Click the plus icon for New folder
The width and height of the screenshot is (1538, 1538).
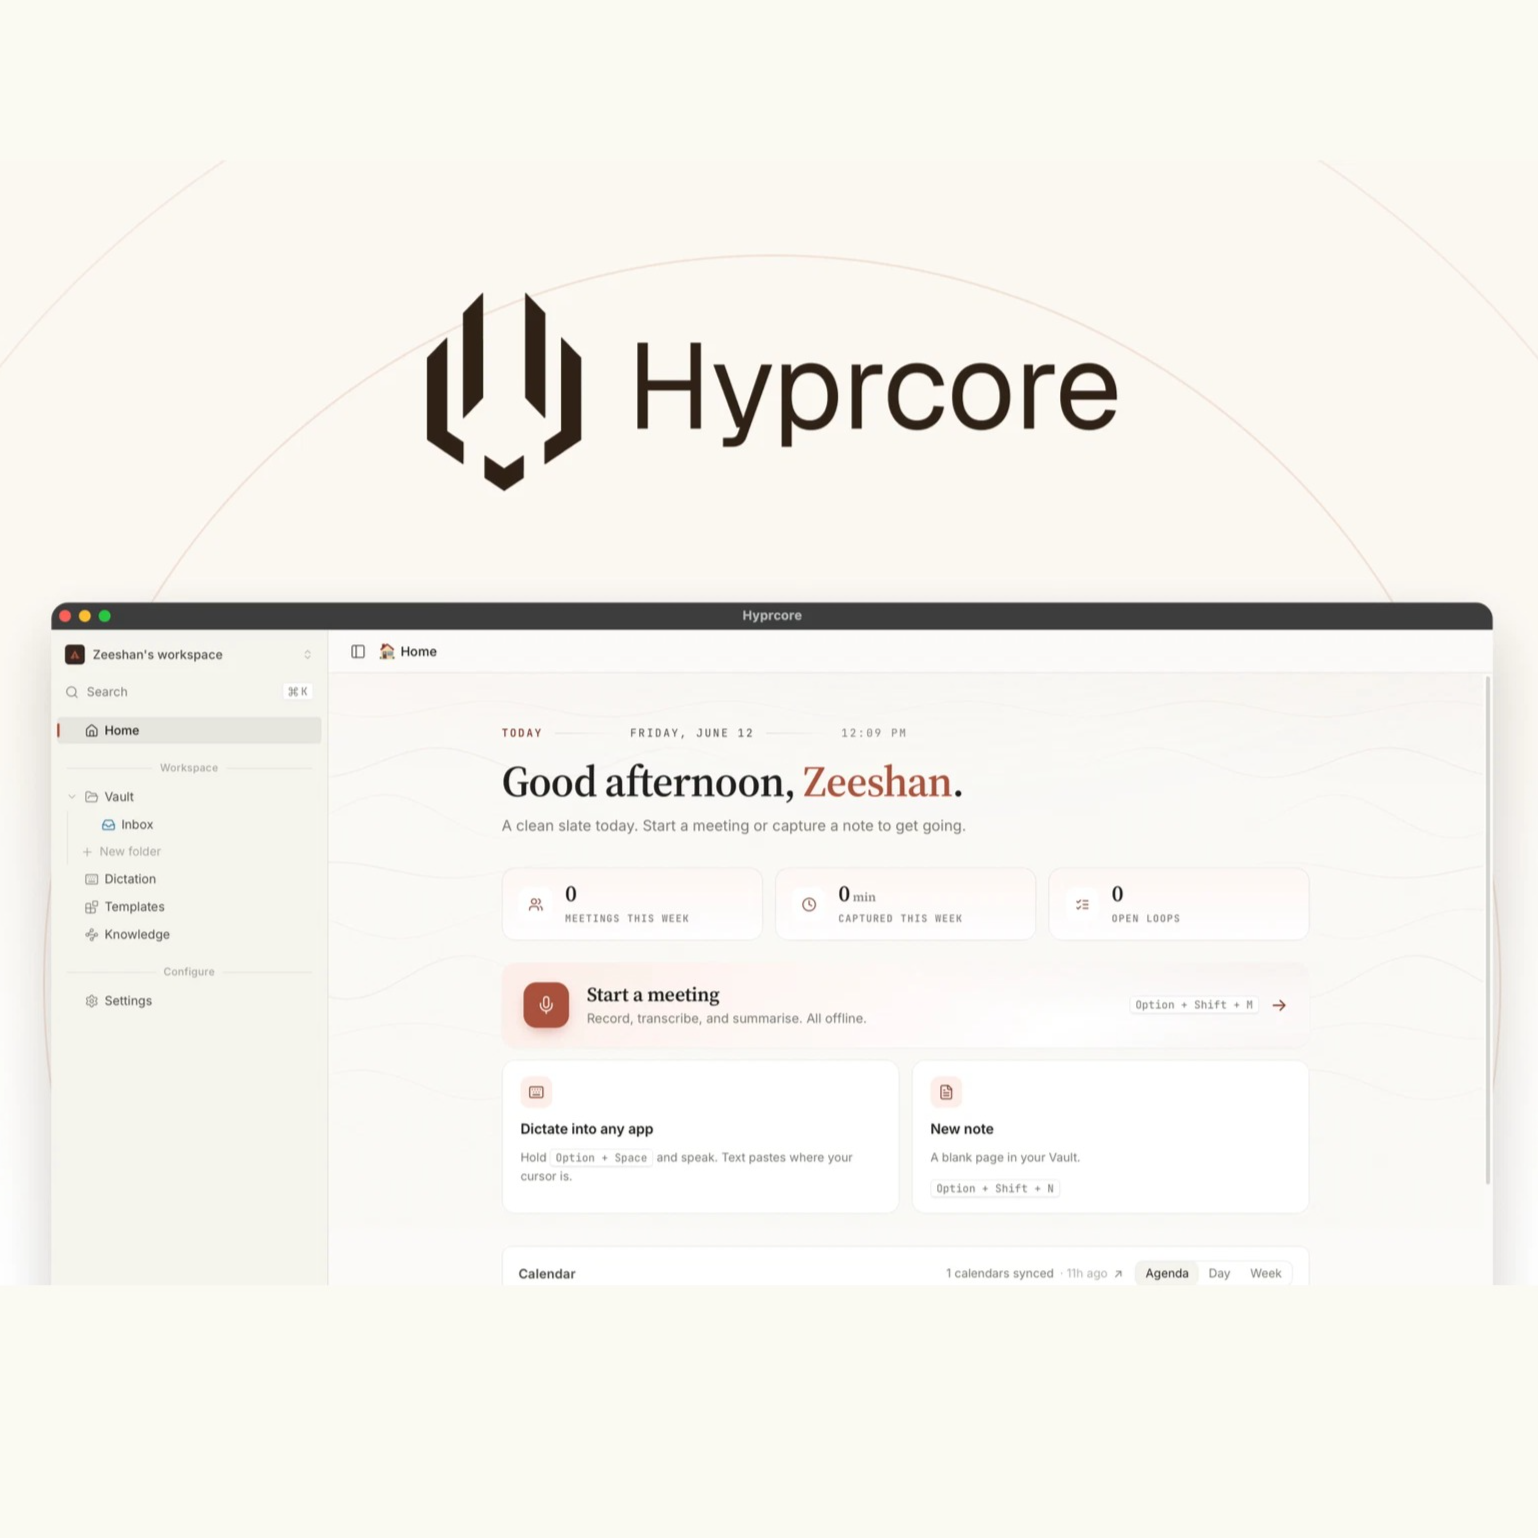(x=87, y=852)
